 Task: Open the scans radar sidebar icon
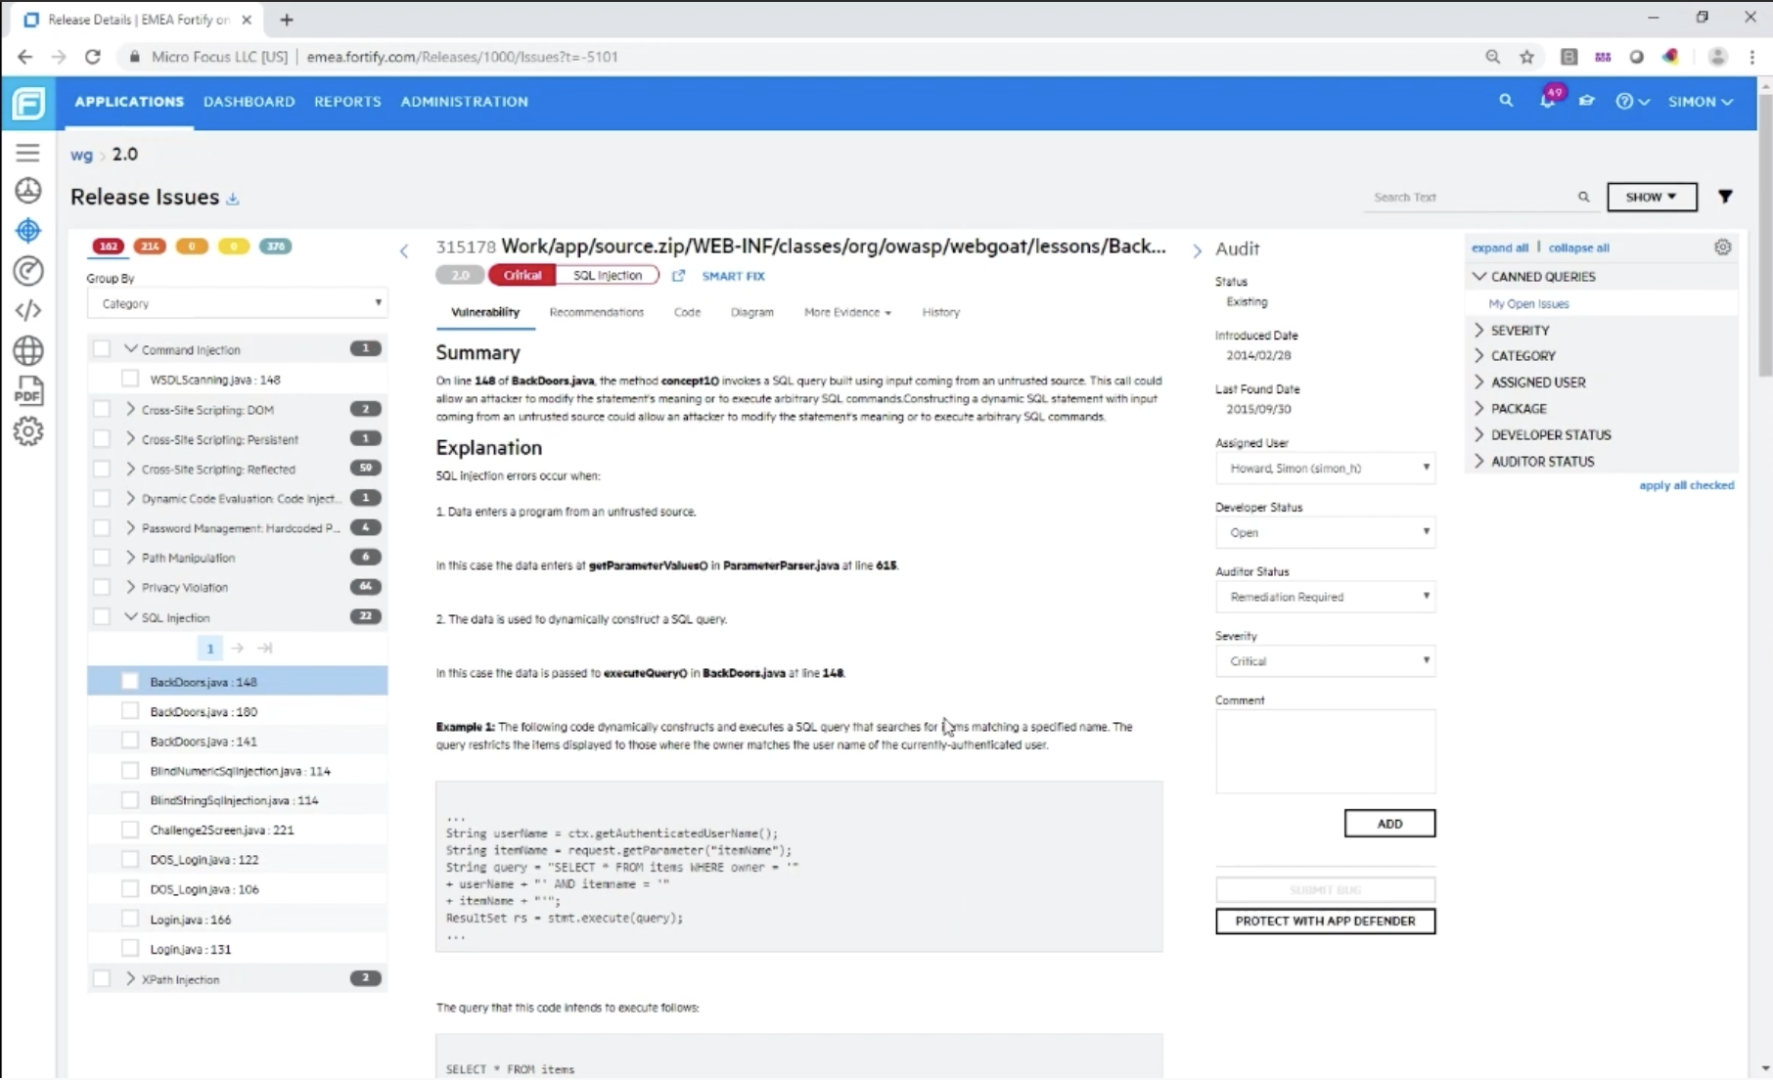(x=28, y=270)
